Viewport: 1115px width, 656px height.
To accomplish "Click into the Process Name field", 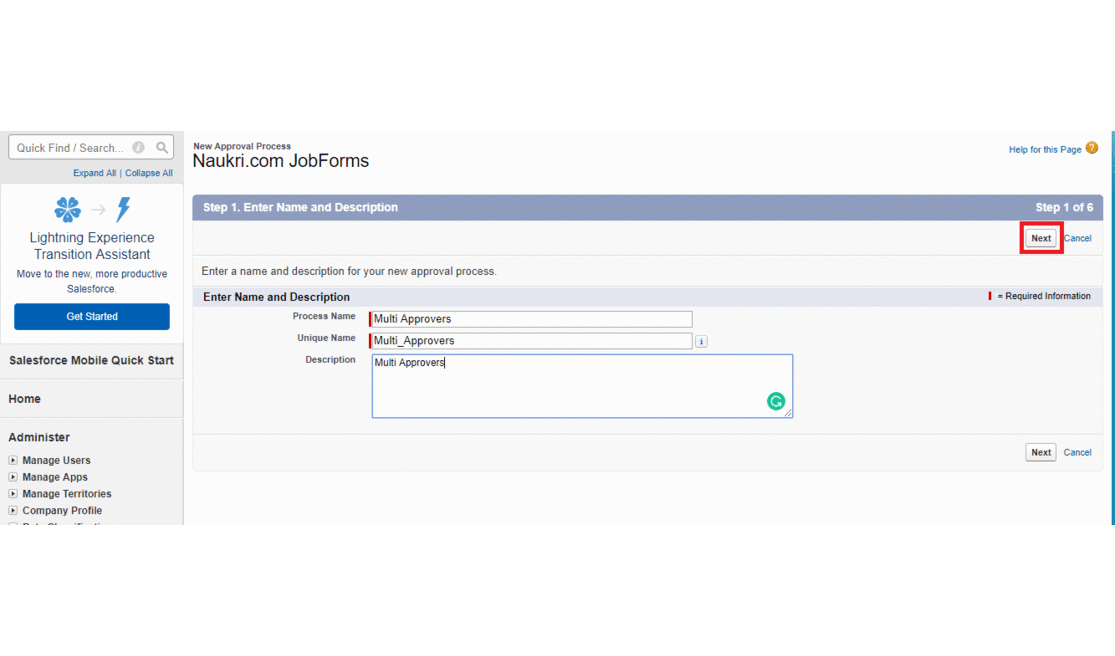I will coord(531,320).
